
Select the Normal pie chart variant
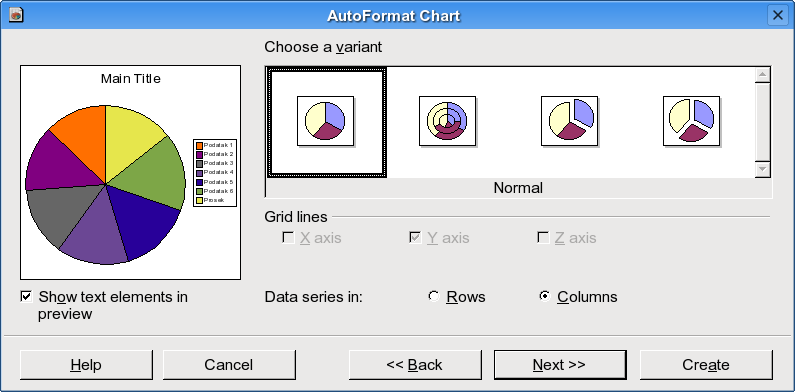(x=326, y=121)
